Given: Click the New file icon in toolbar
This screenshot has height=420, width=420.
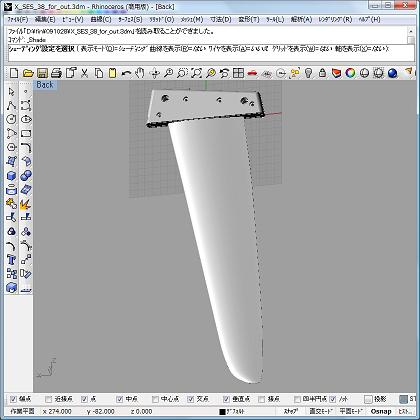Looking at the screenshot, I should point(14,73).
